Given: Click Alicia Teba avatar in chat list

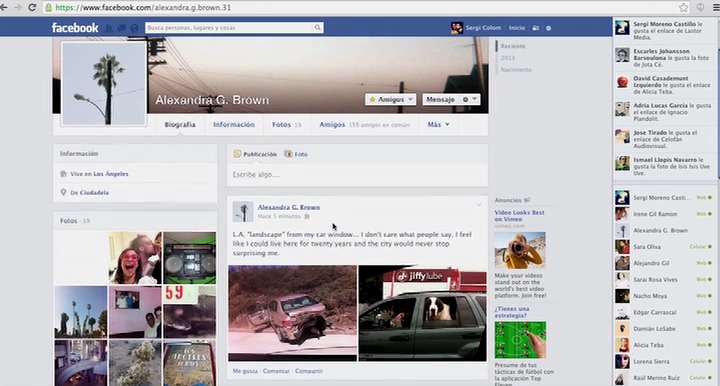Looking at the screenshot, I should pos(622,345).
